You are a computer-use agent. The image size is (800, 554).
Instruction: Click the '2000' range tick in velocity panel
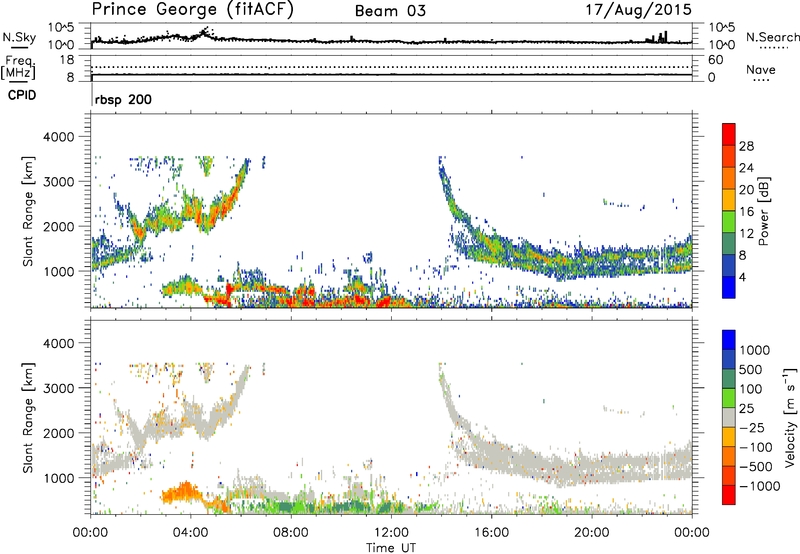[x=58, y=433]
